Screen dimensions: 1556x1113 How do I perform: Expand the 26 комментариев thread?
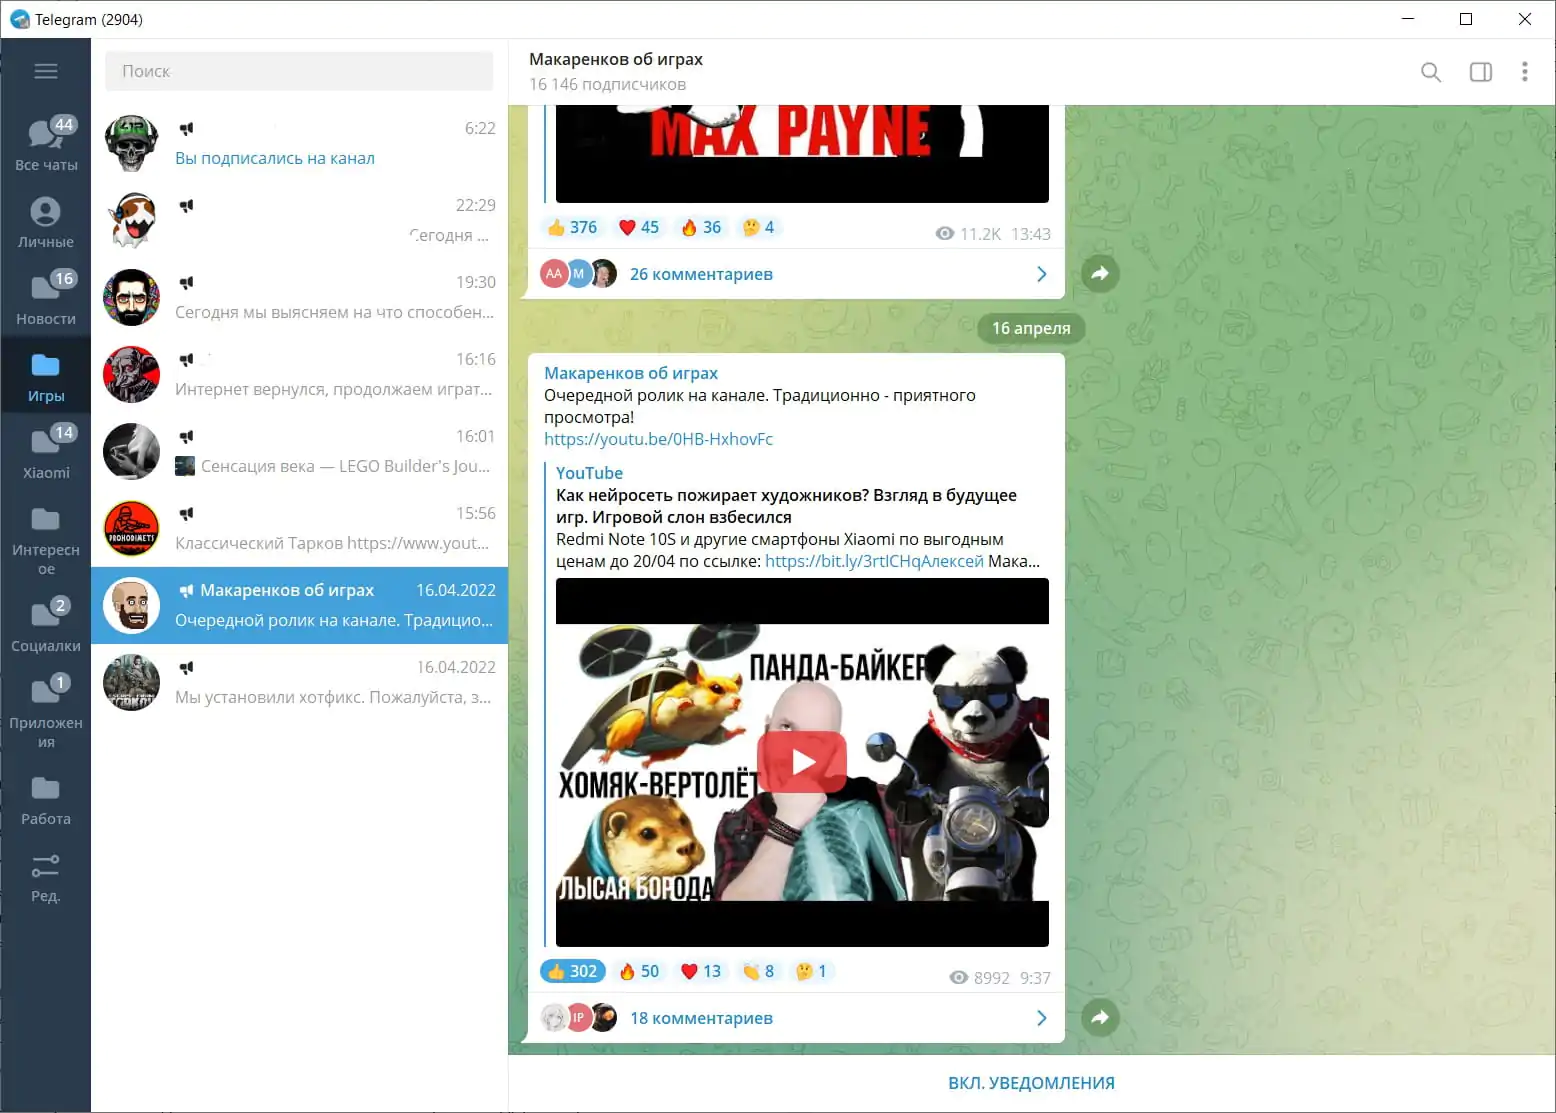pyautogui.click(x=700, y=274)
